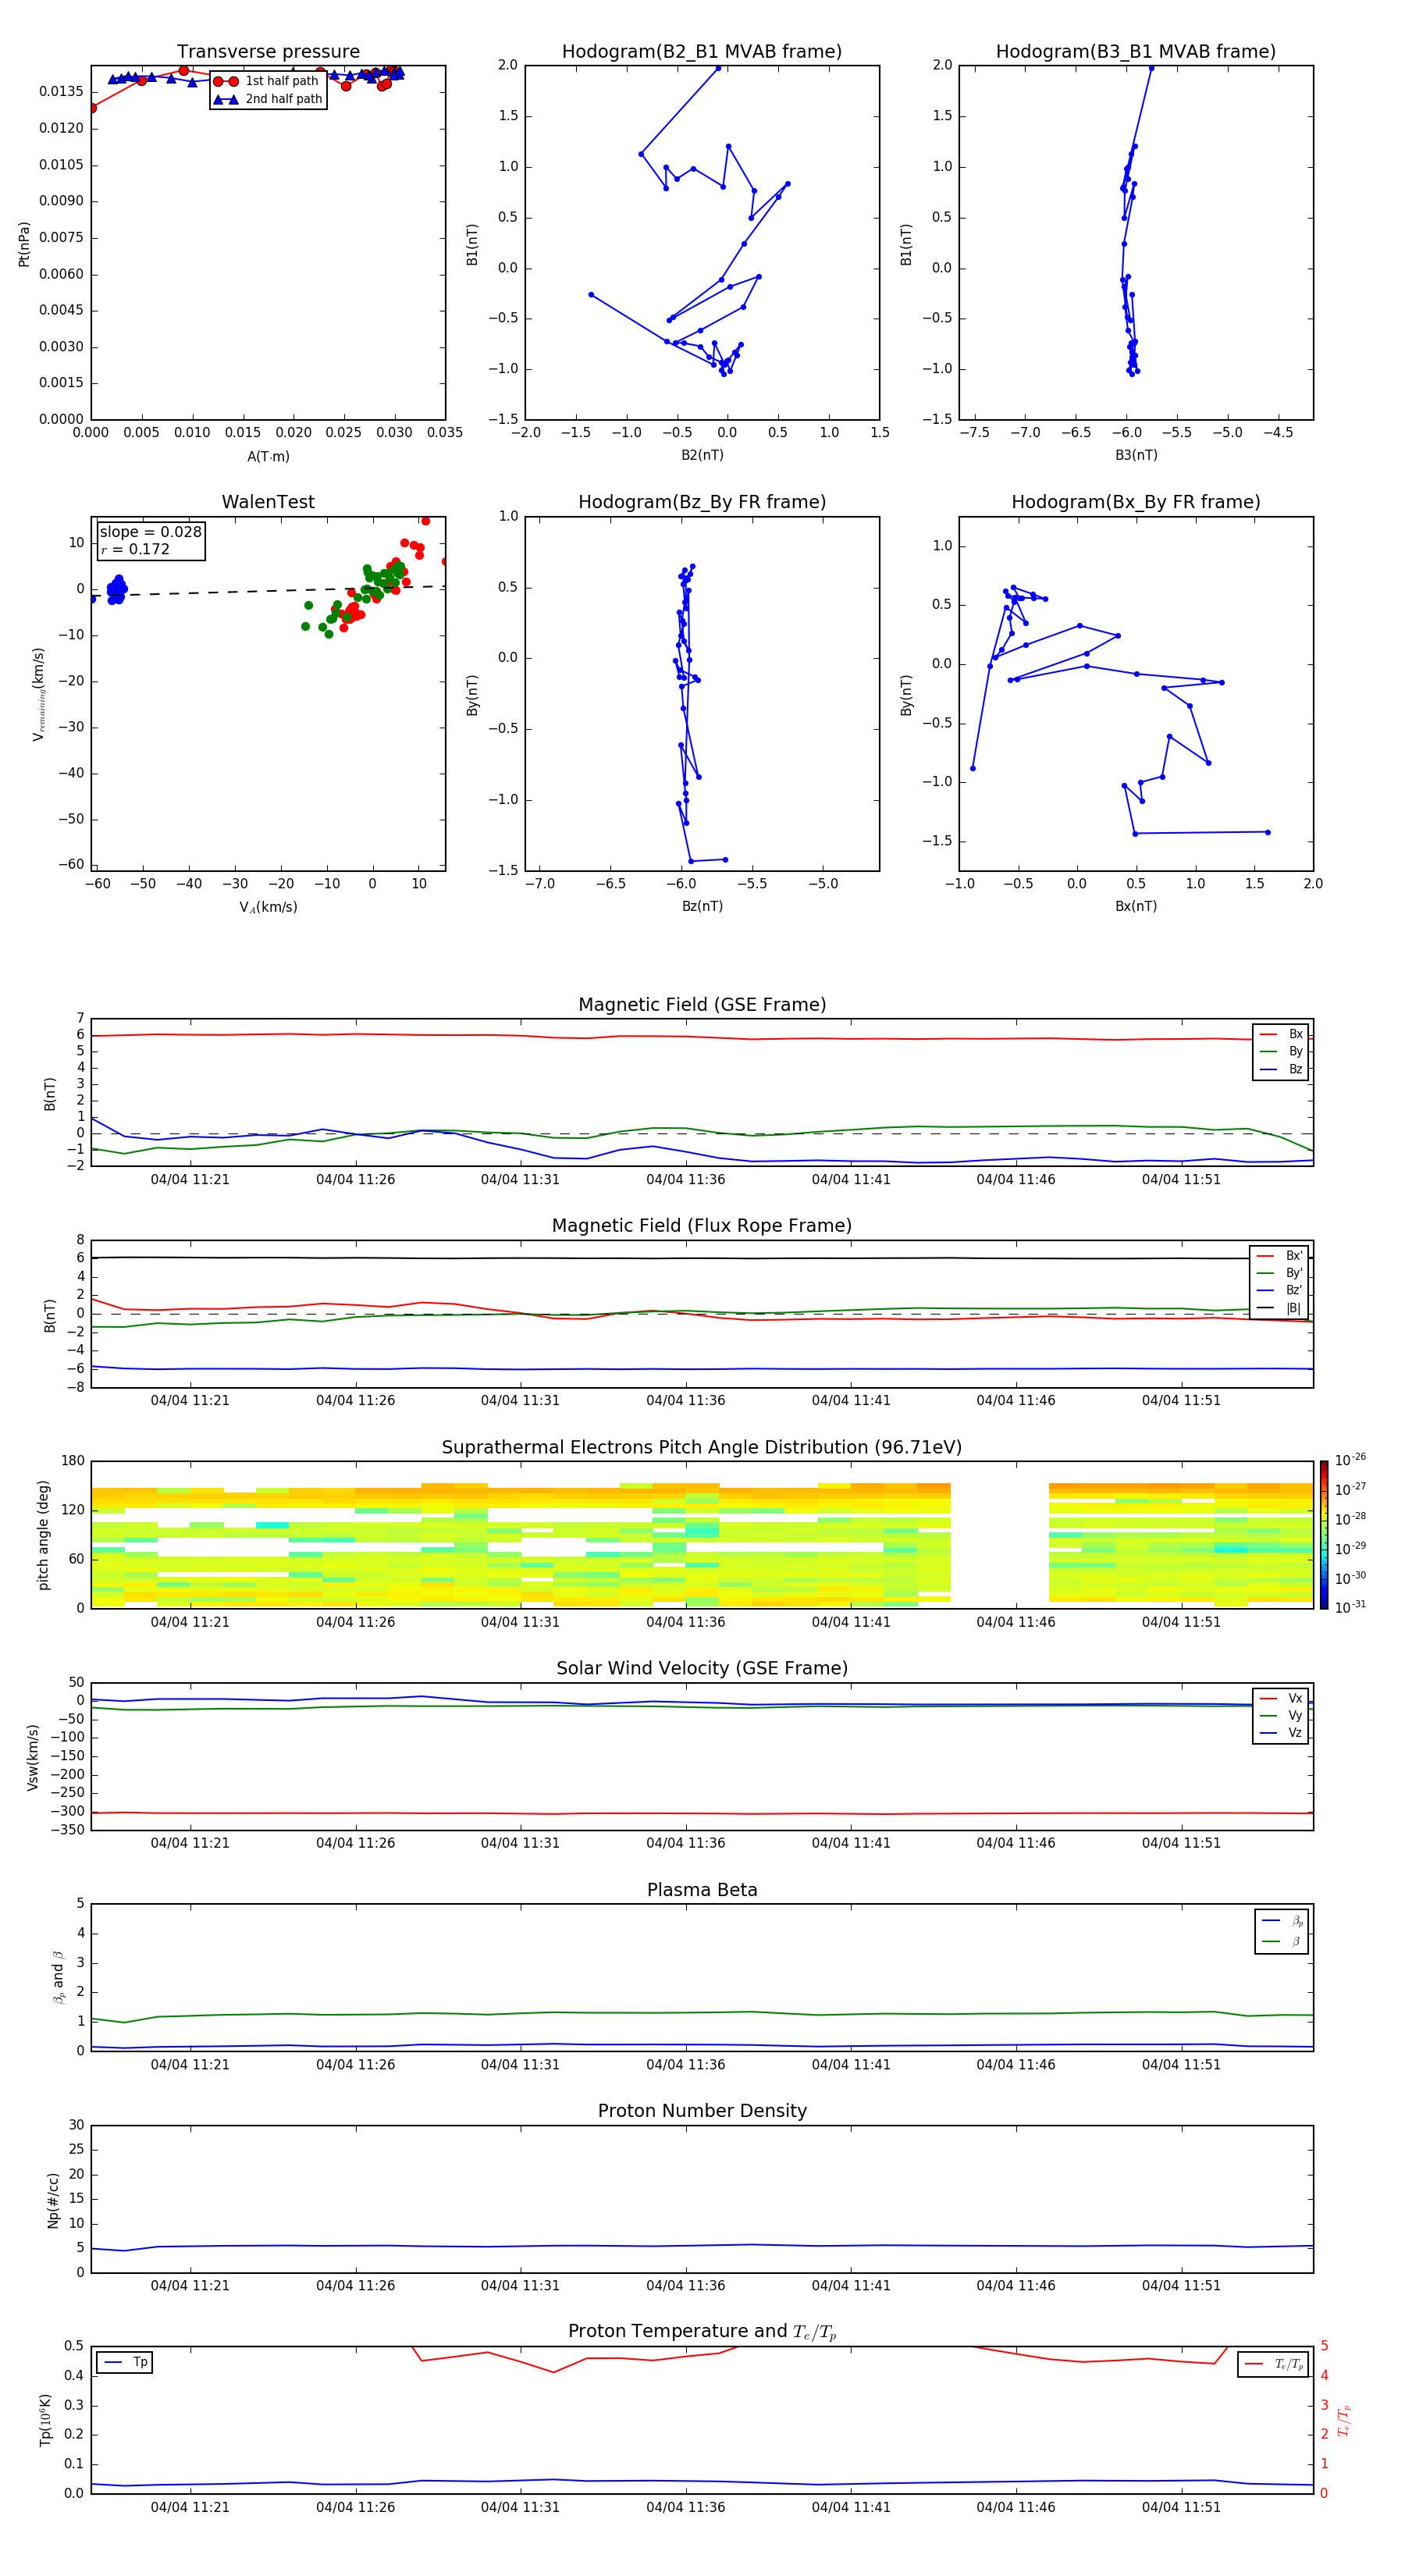Viewport: 1405px width, 2576px height.
Task: Select the "B3(nT)" x-axis label
Action: pyautogui.click(x=1136, y=455)
